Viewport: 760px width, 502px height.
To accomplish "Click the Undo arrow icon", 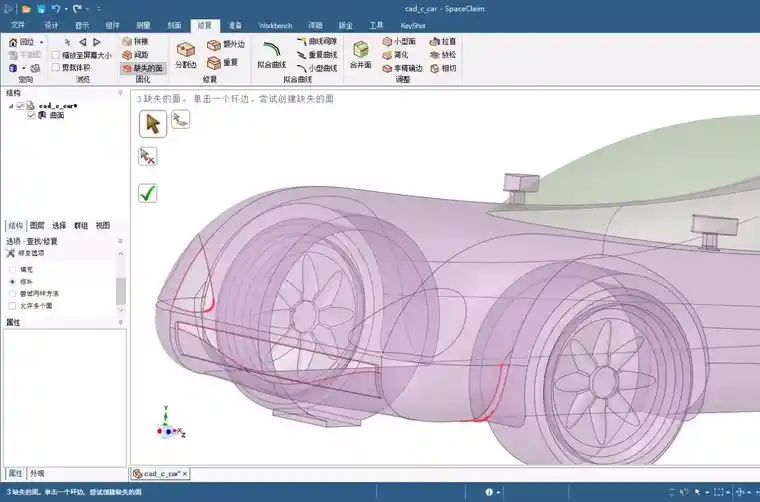I will (x=56, y=9).
